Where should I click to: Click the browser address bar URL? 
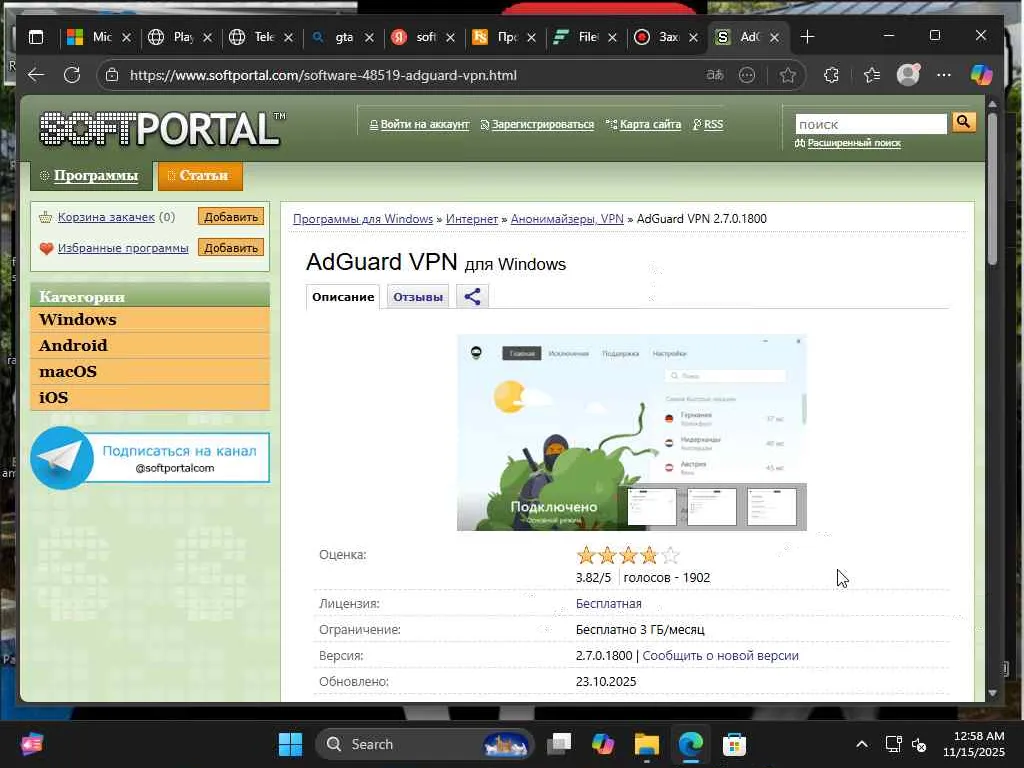[323, 75]
